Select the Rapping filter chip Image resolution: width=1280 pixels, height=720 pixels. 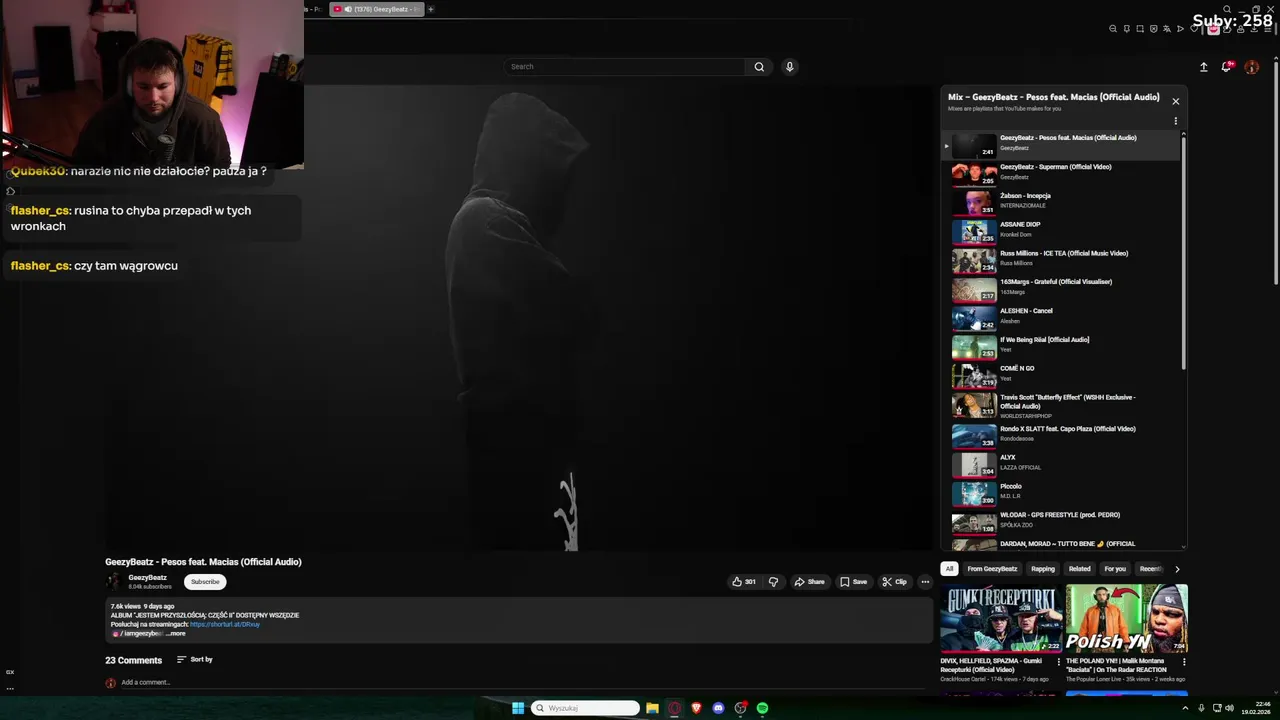1043,569
